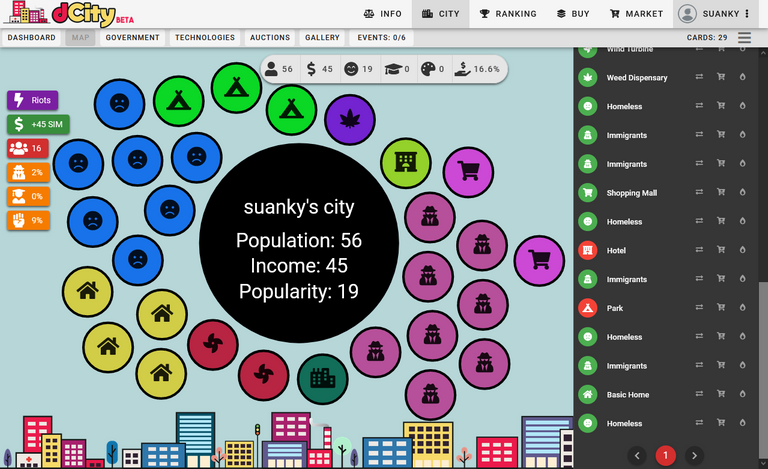Viewport: 768px width, 469px height.
Task: Go to next cards page arrow
Action: (x=694, y=456)
